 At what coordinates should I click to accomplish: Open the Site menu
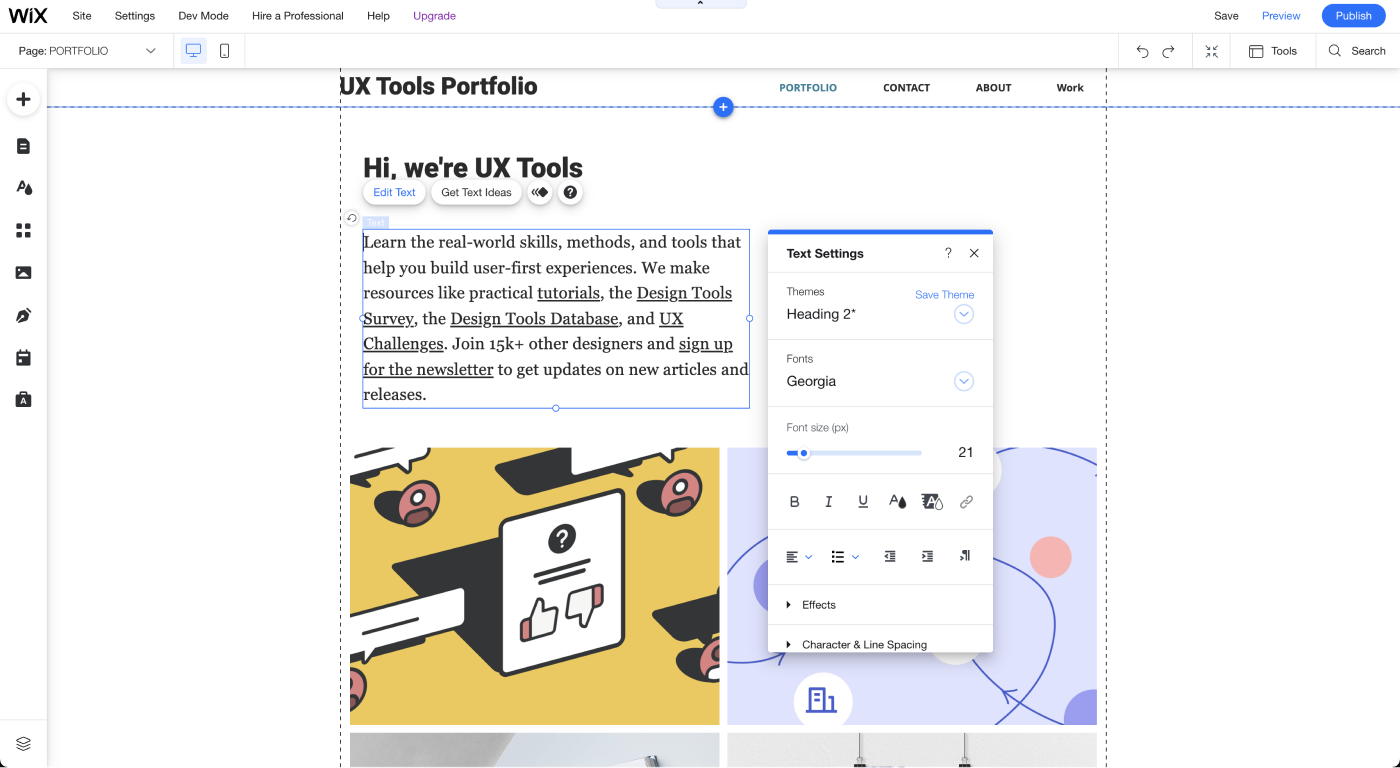tap(82, 16)
